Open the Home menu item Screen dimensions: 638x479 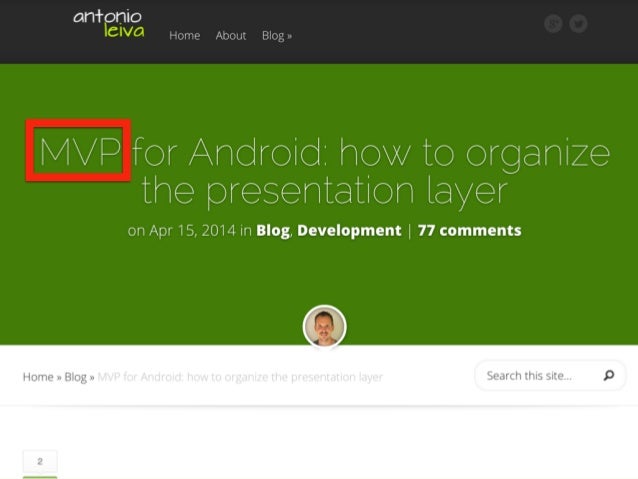[x=184, y=35]
